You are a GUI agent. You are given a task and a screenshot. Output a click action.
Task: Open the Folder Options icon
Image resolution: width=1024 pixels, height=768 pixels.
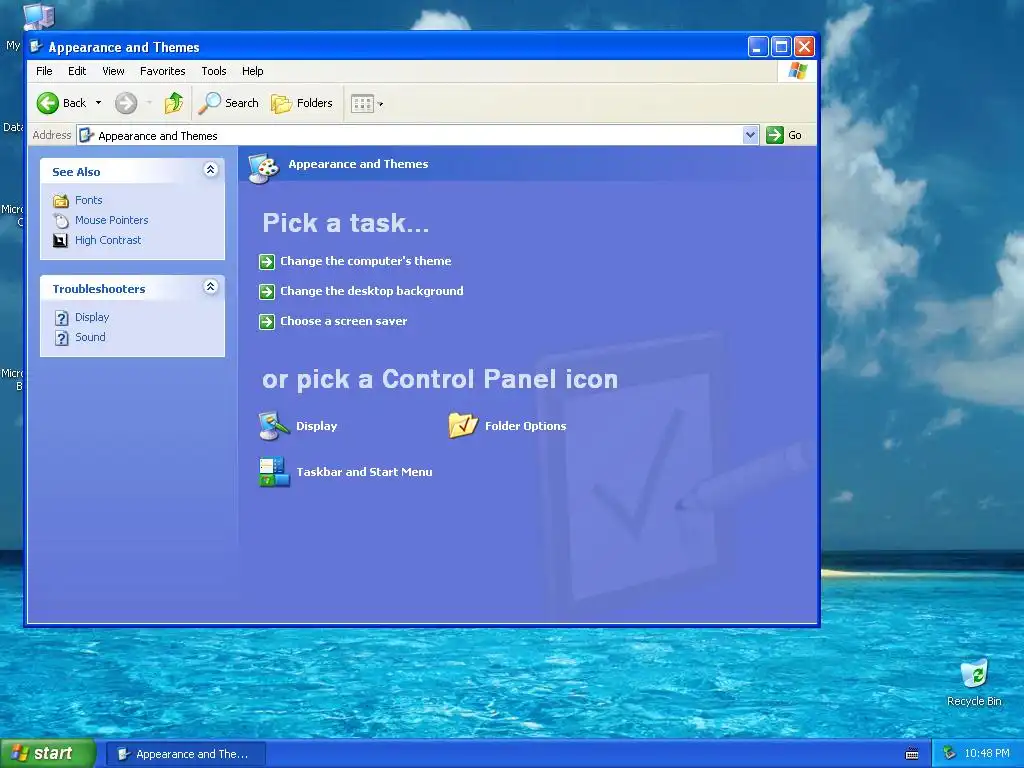pyautogui.click(x=463, y=426)
